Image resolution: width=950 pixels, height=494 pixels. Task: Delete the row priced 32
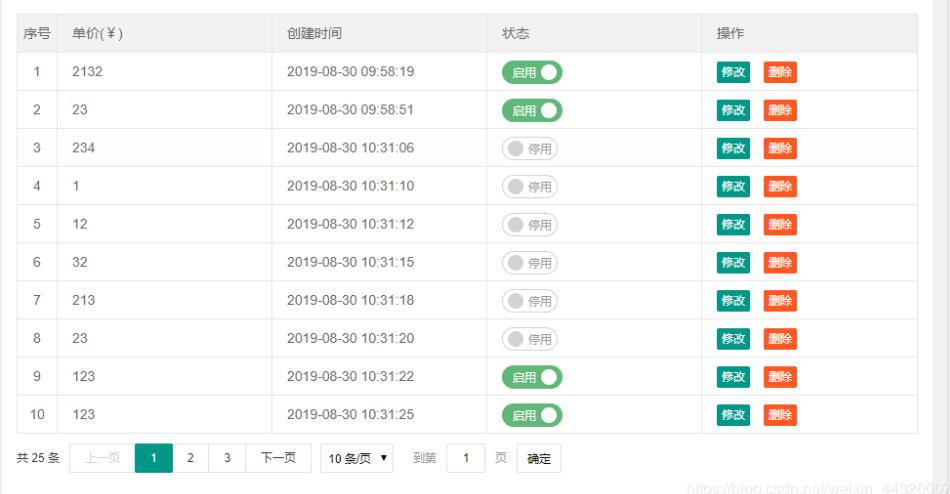tap(780, 262)
